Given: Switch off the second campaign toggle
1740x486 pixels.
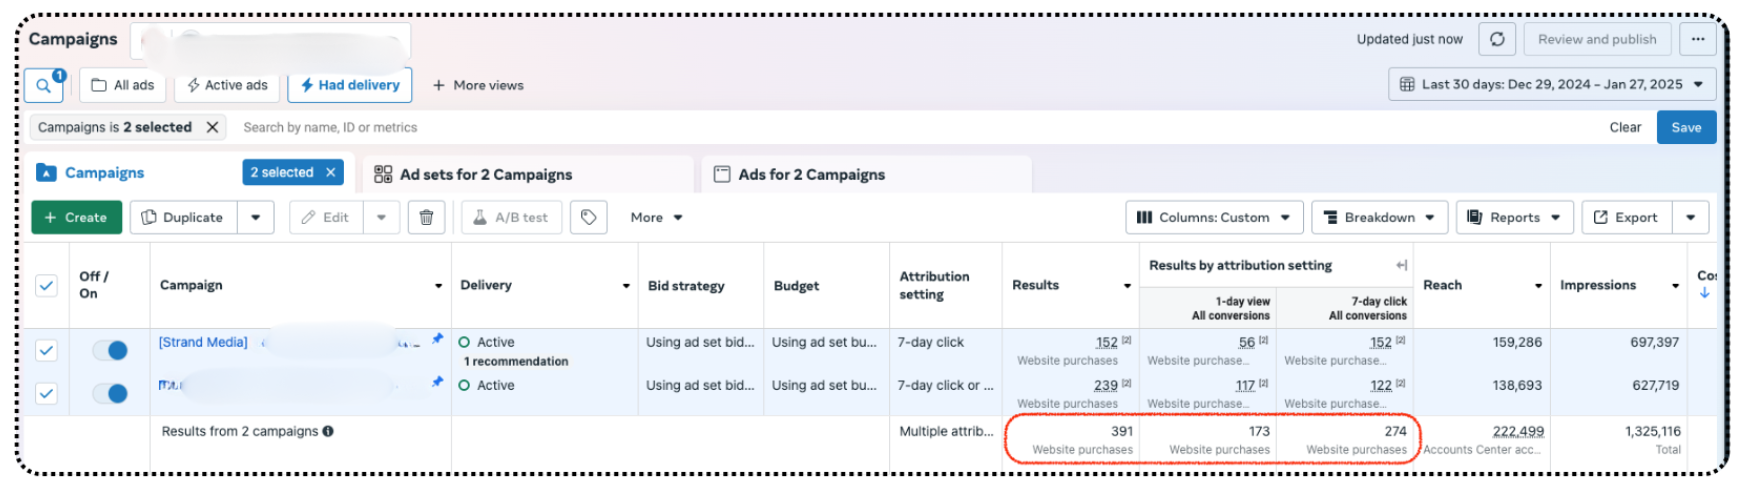Looking at the screenshot, I should point(110,393).
